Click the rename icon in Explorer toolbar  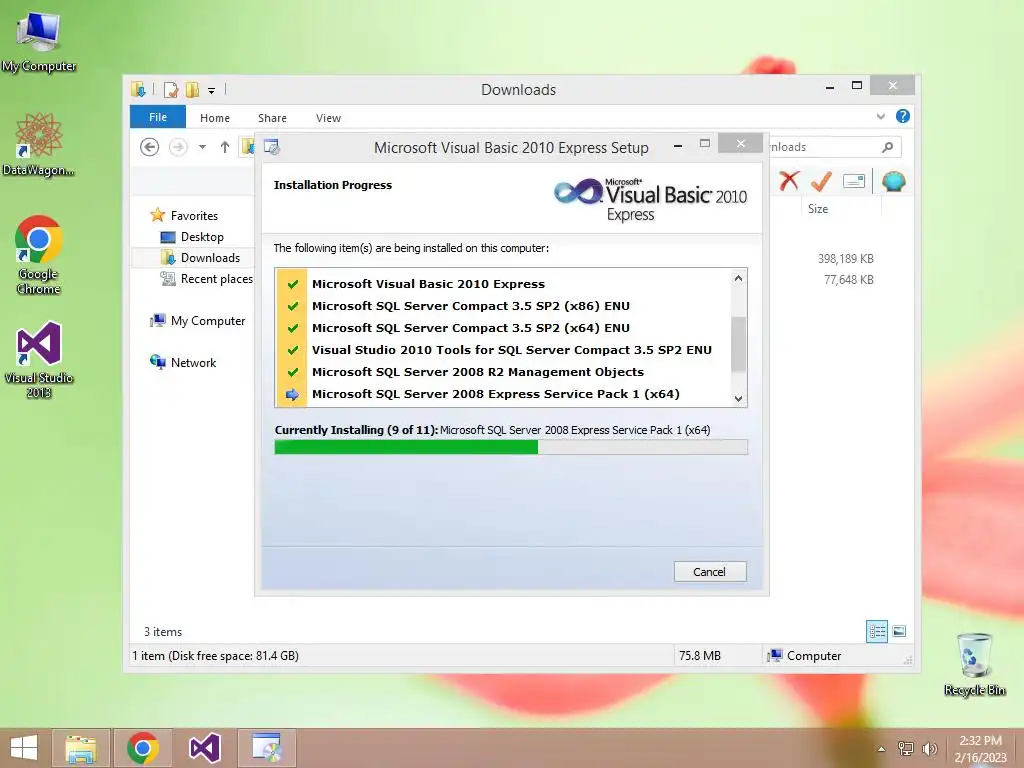coord(854,181)
